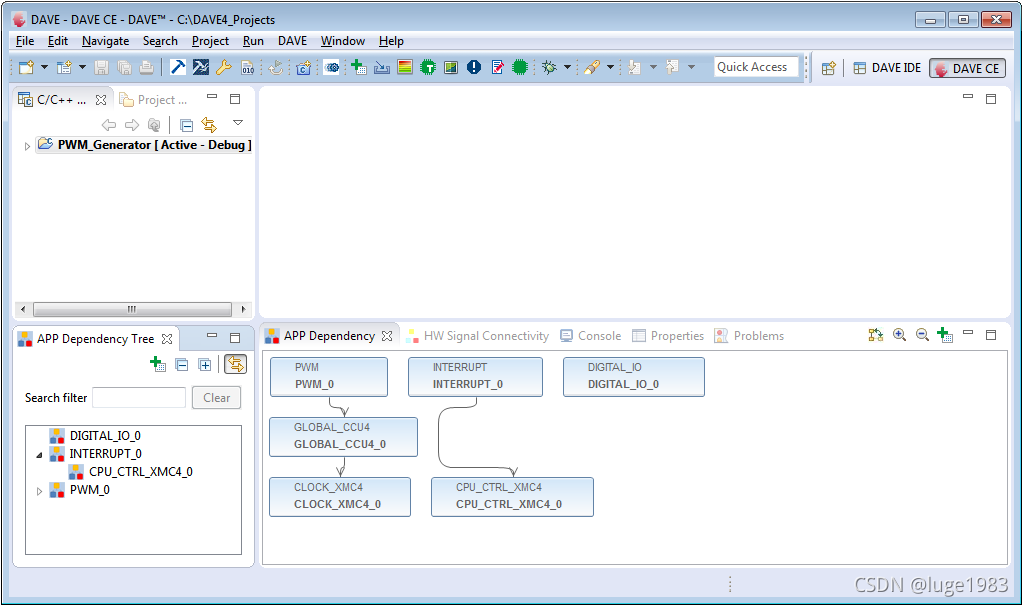The image size is (1023, 606).
Task: Click the binary 010 file toolbar icon
Action: (247, 67)
